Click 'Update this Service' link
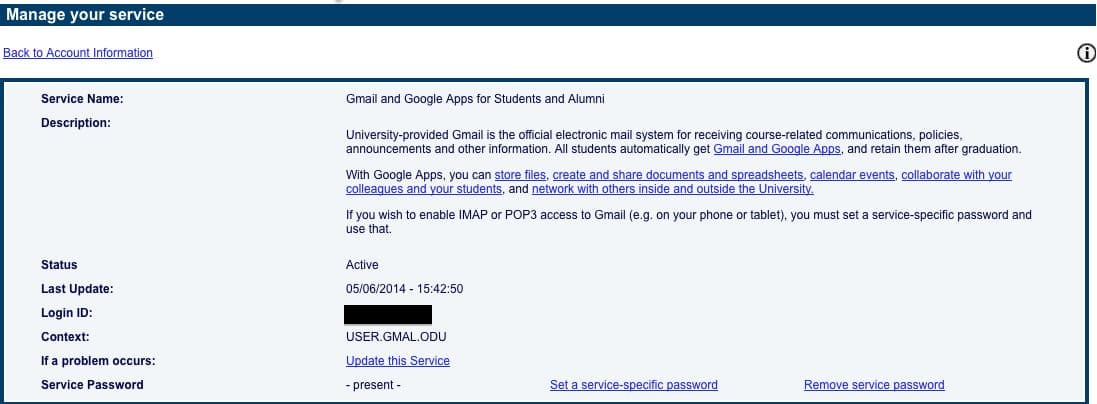This screenshot has width=1097, height=404. tap(398, 361)
